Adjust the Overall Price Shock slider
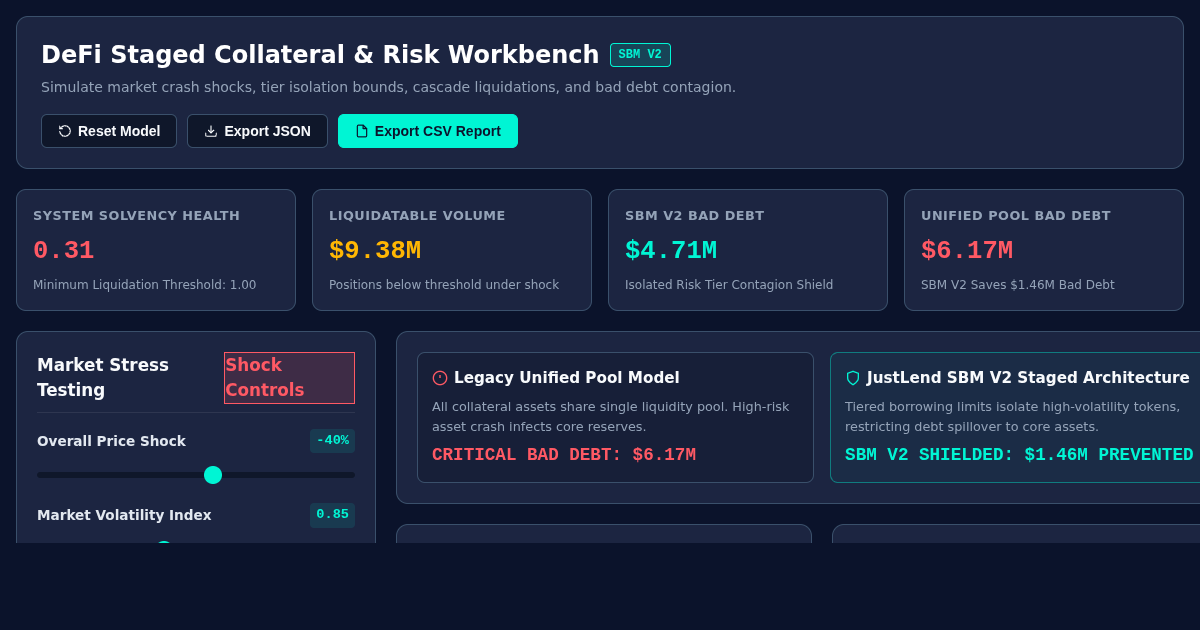1200x630 pixels. tap(196, 475)
